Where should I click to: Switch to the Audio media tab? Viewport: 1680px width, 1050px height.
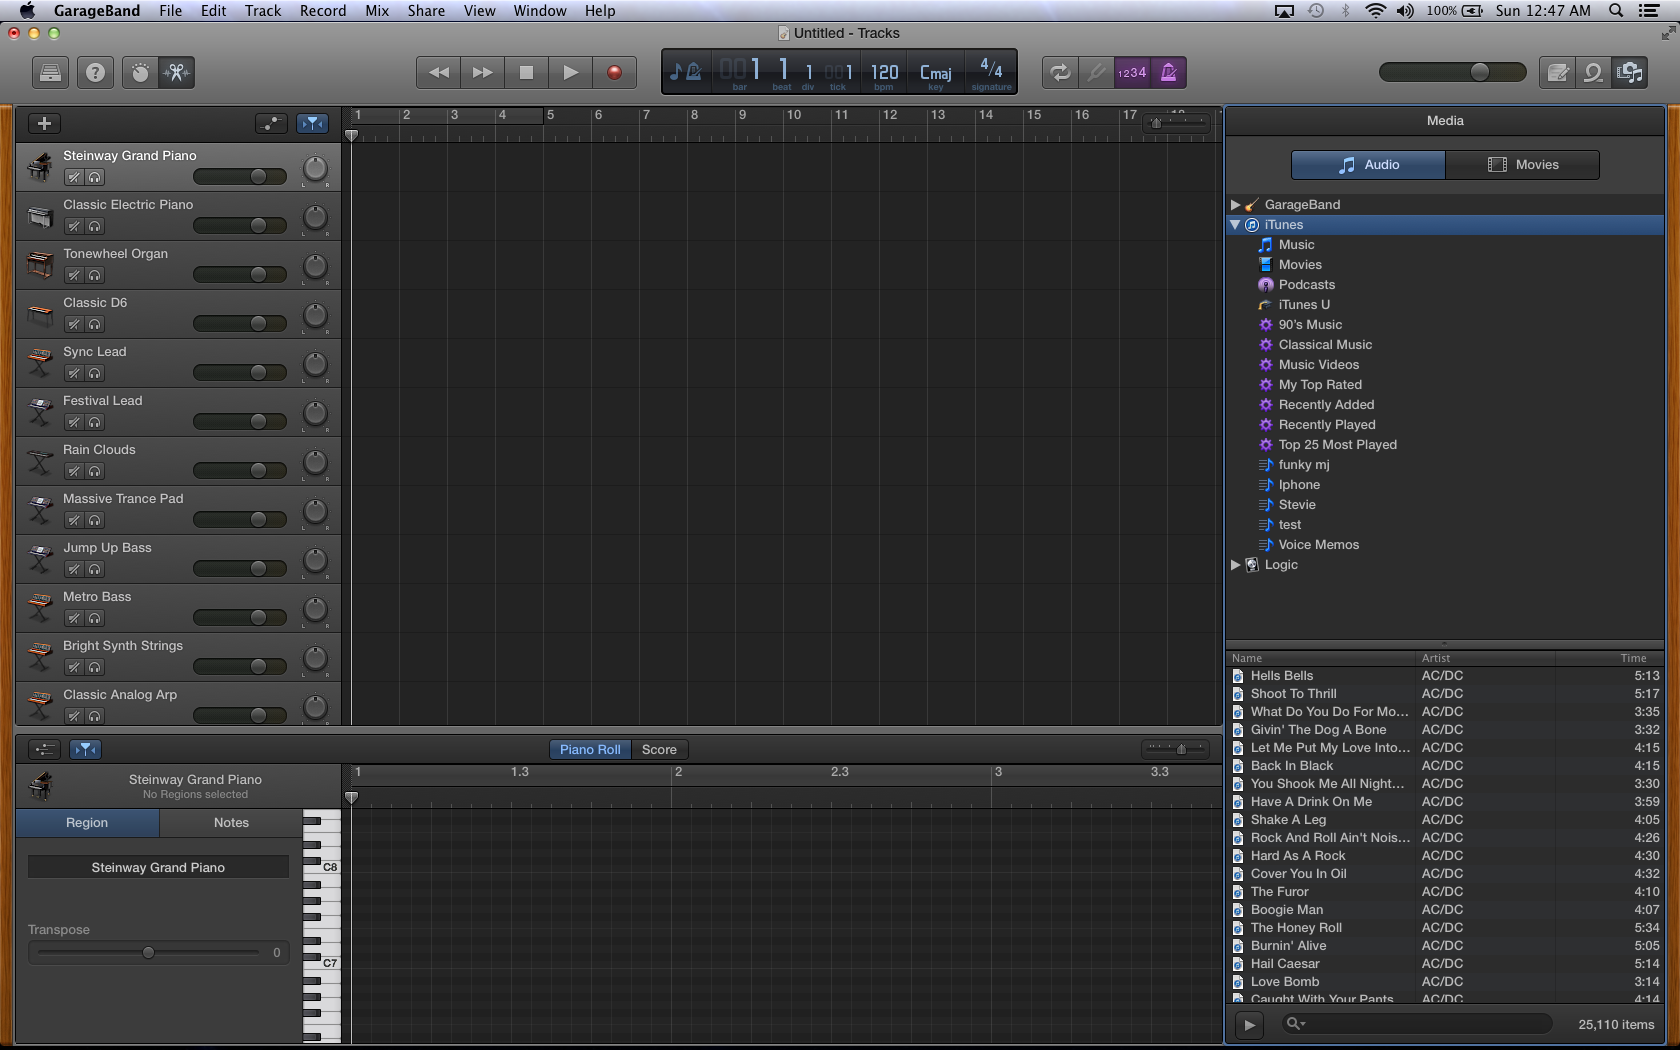[x=1368, y=164]
